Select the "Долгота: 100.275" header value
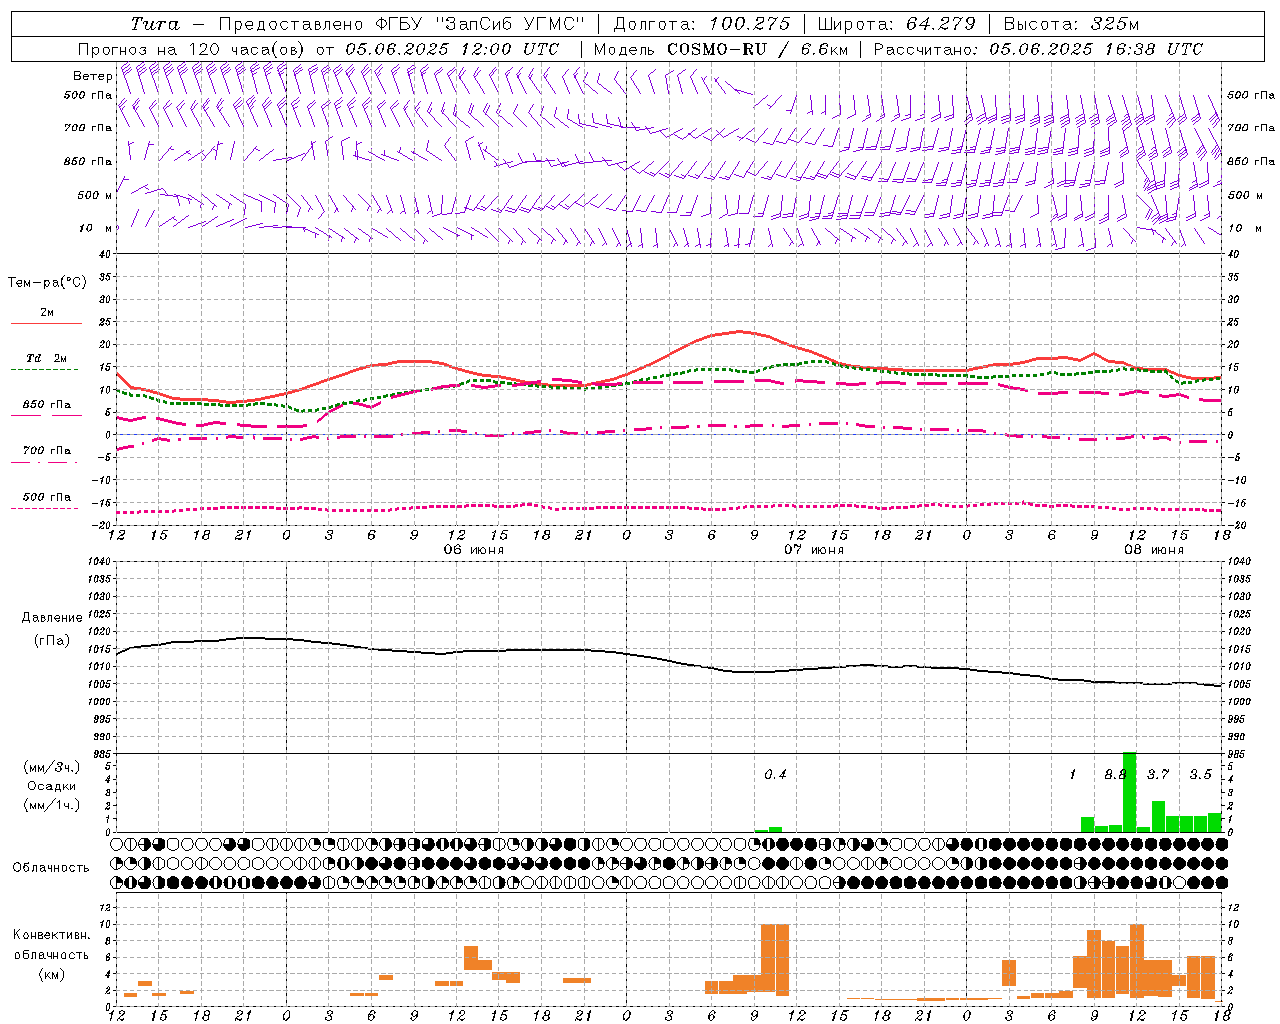 pyautogui.click(x=702, y=24)
